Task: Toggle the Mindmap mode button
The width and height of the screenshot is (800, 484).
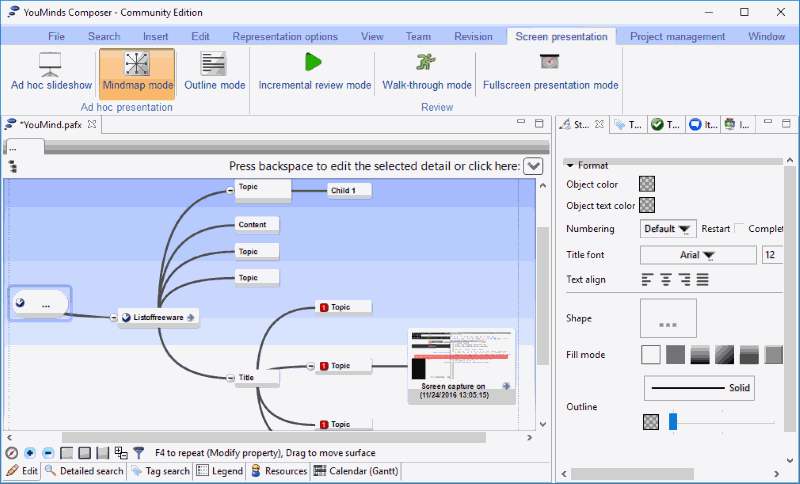Action: coord(137,72)
